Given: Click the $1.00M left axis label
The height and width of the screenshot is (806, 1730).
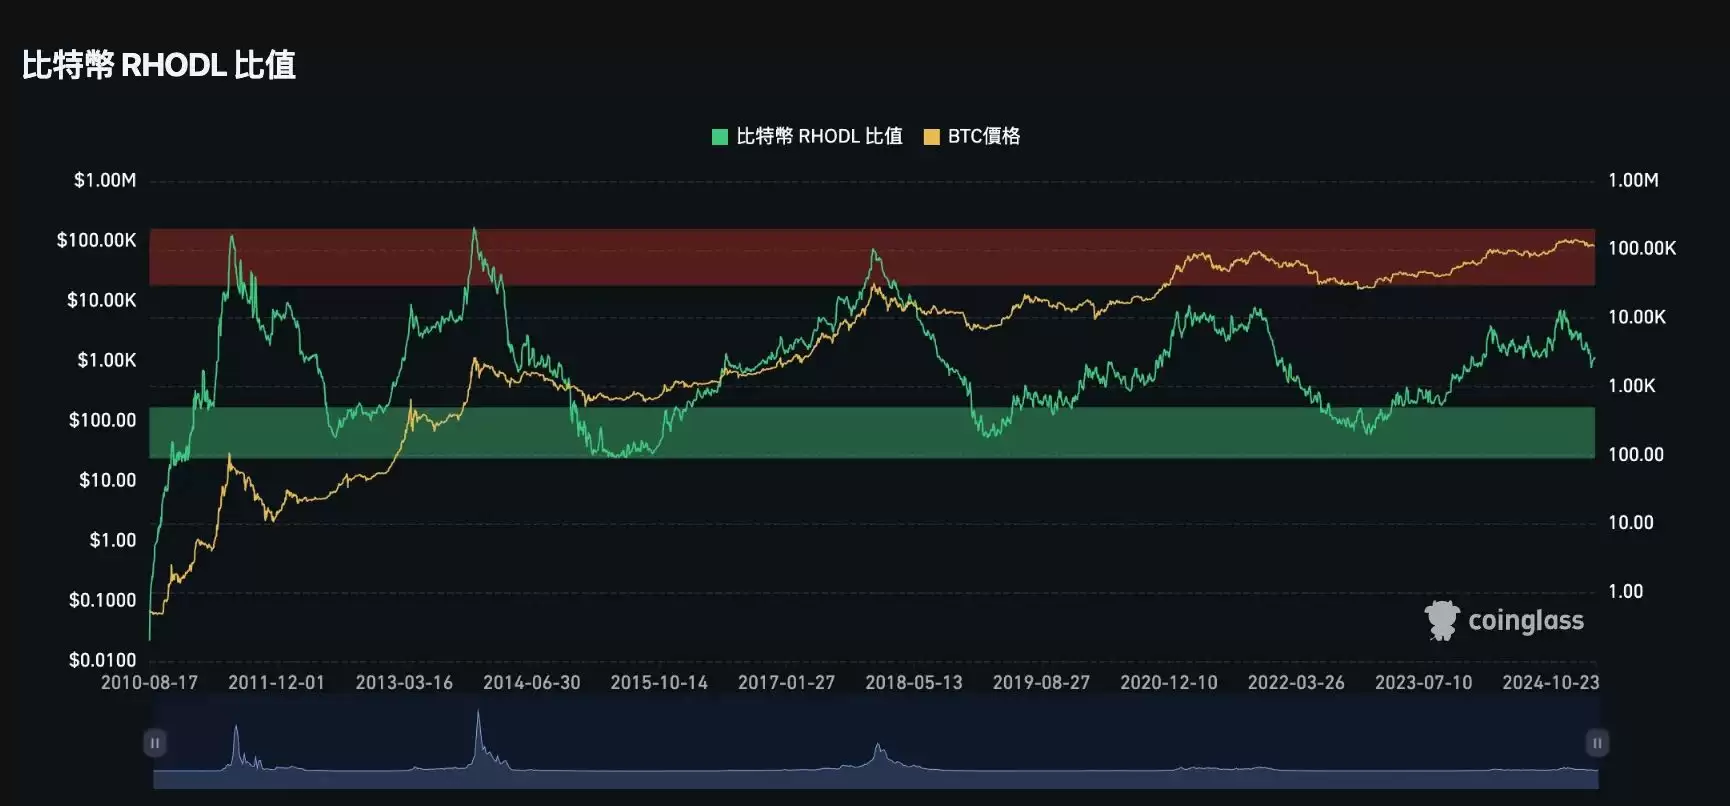Looking at the screenshot, I should [x=104, y=180].
